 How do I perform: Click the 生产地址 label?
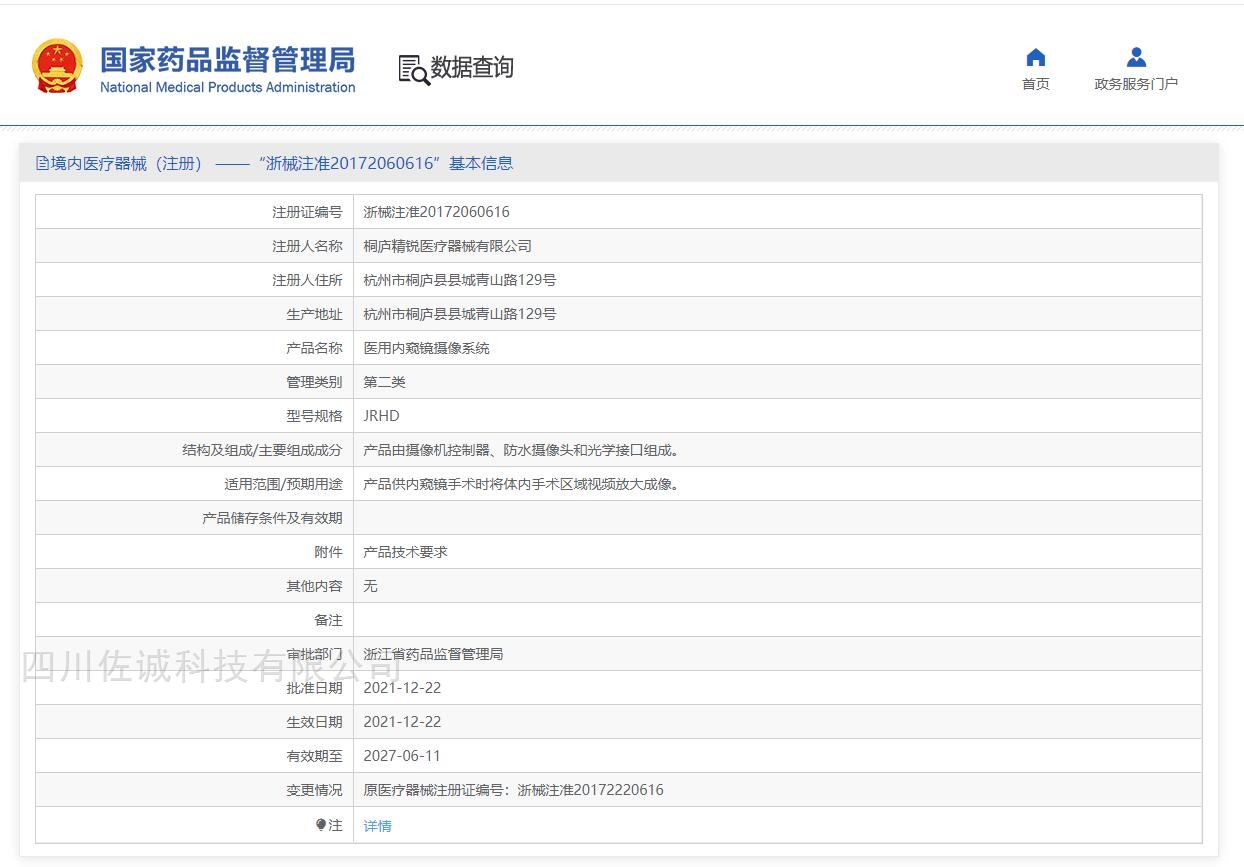[x=314, y=314]
